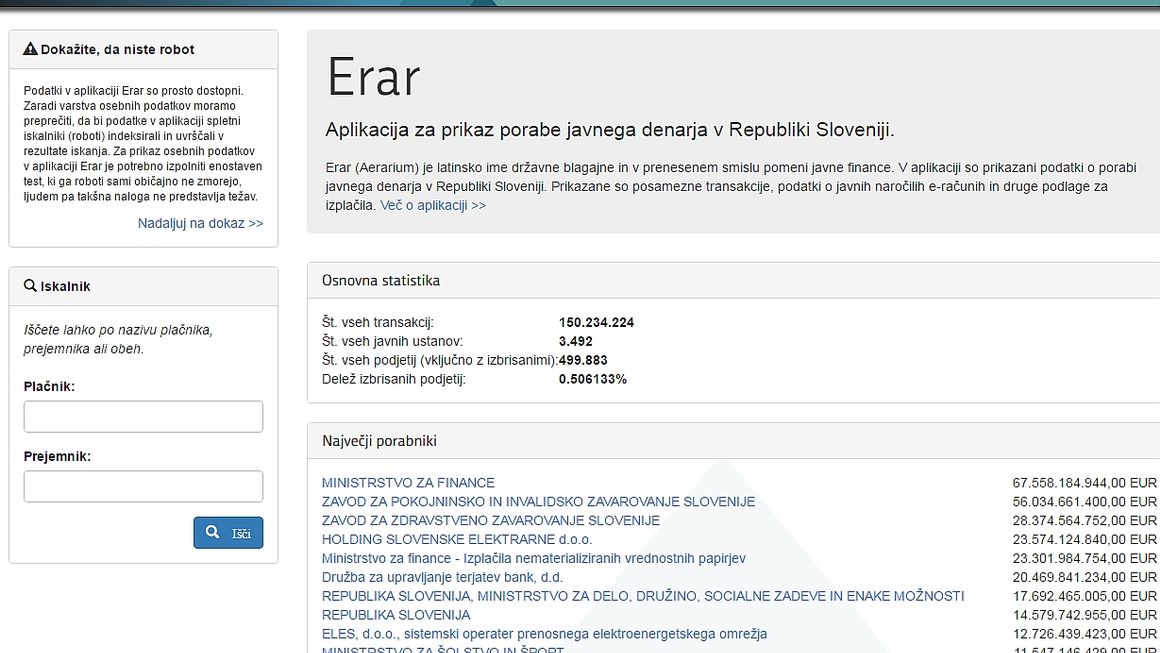
Task: Open the 'Nadaljuj na dokaz >>' link
Action: pyautogui.click(x=200, y=223)
